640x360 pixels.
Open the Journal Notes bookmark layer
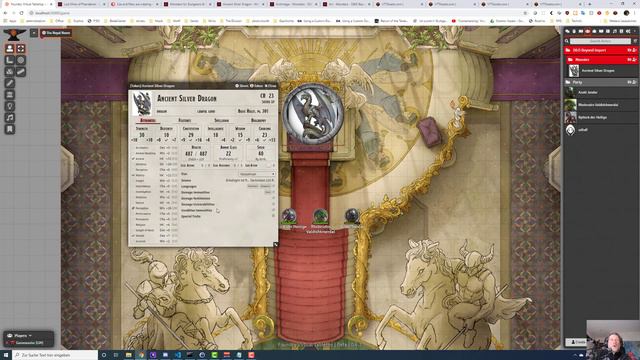(10, 129)
